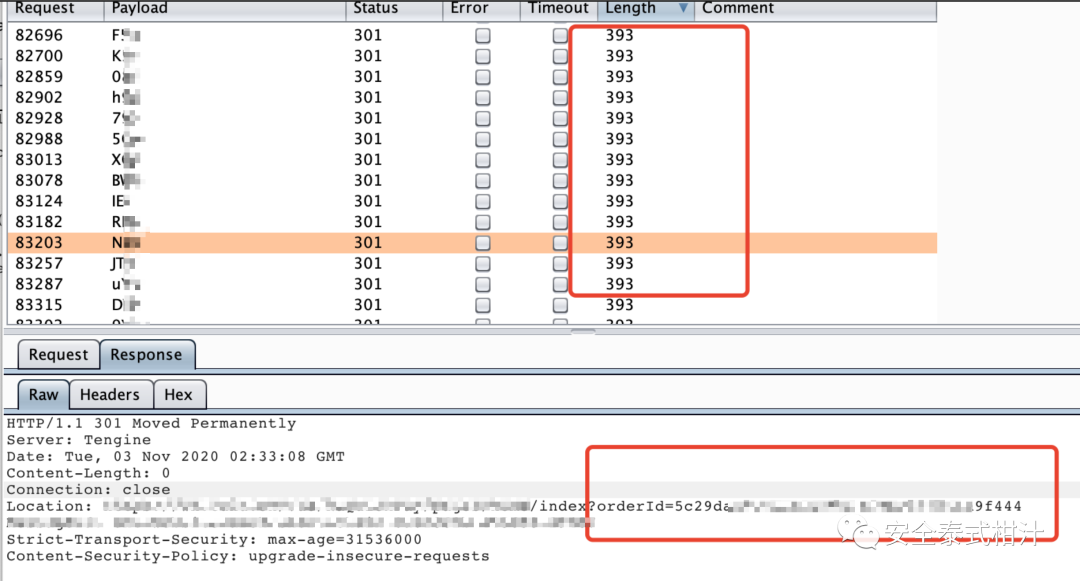The image size is (1080, 581).
Task: Select the Raw view tab
Action: (x=43, y=395)
